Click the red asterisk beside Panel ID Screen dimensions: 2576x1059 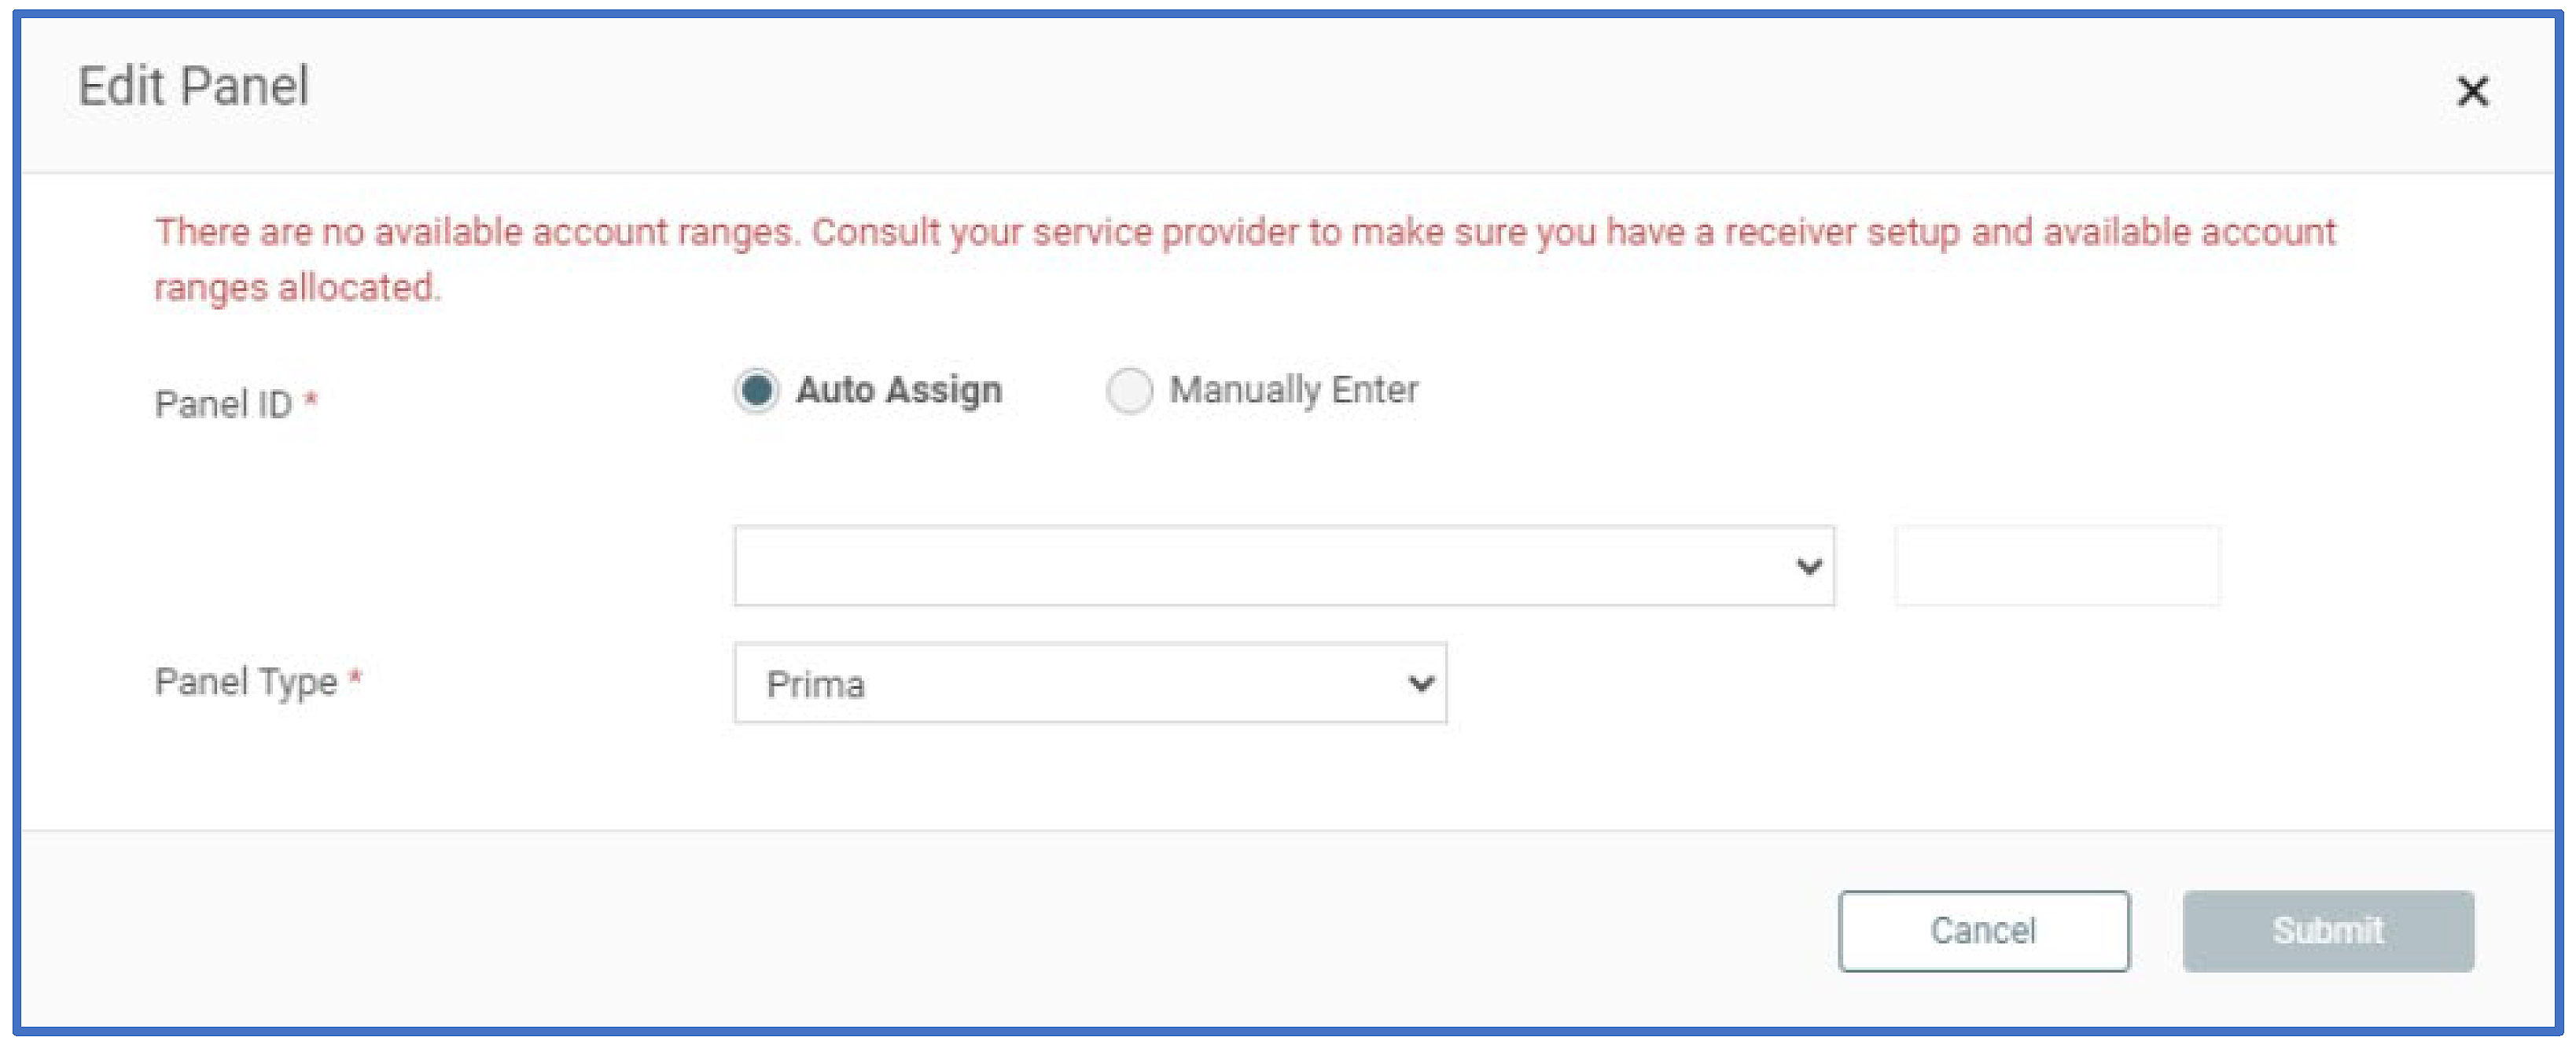(311, 402)
